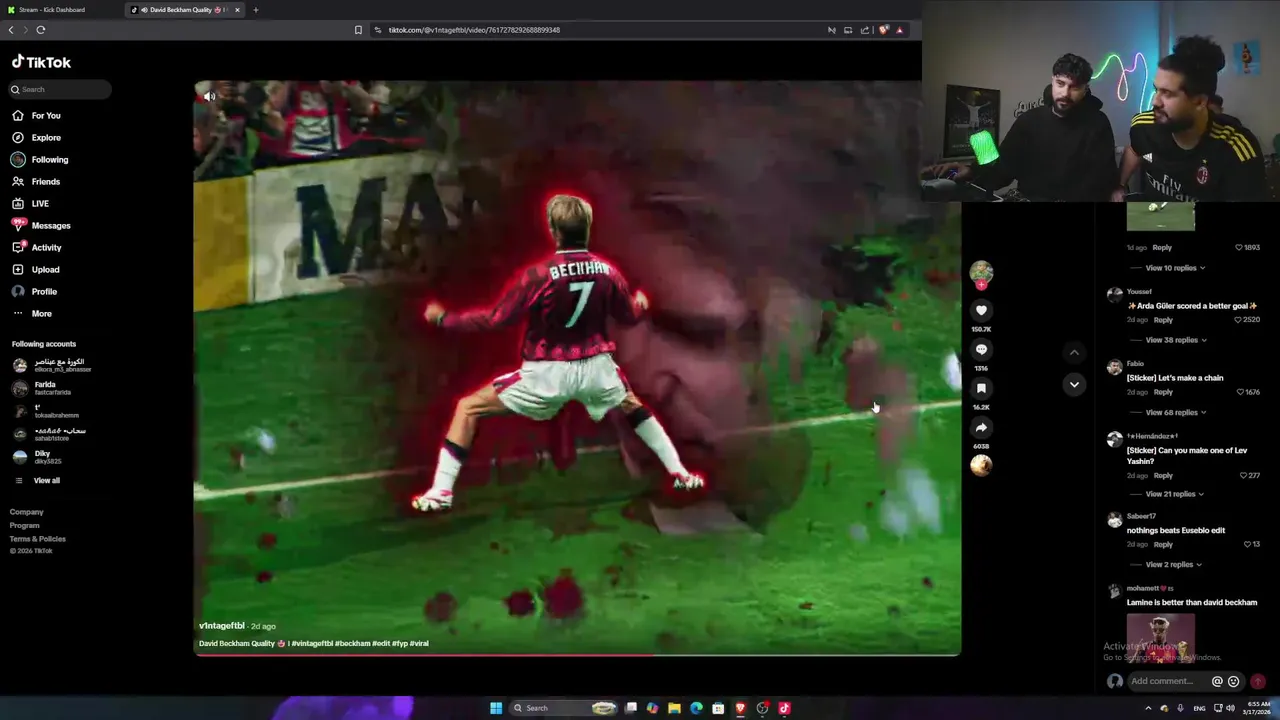This screenshot has height=720, width=1280.
Task: Reply to Sabeer17's comment
Action: [1163, 545]
